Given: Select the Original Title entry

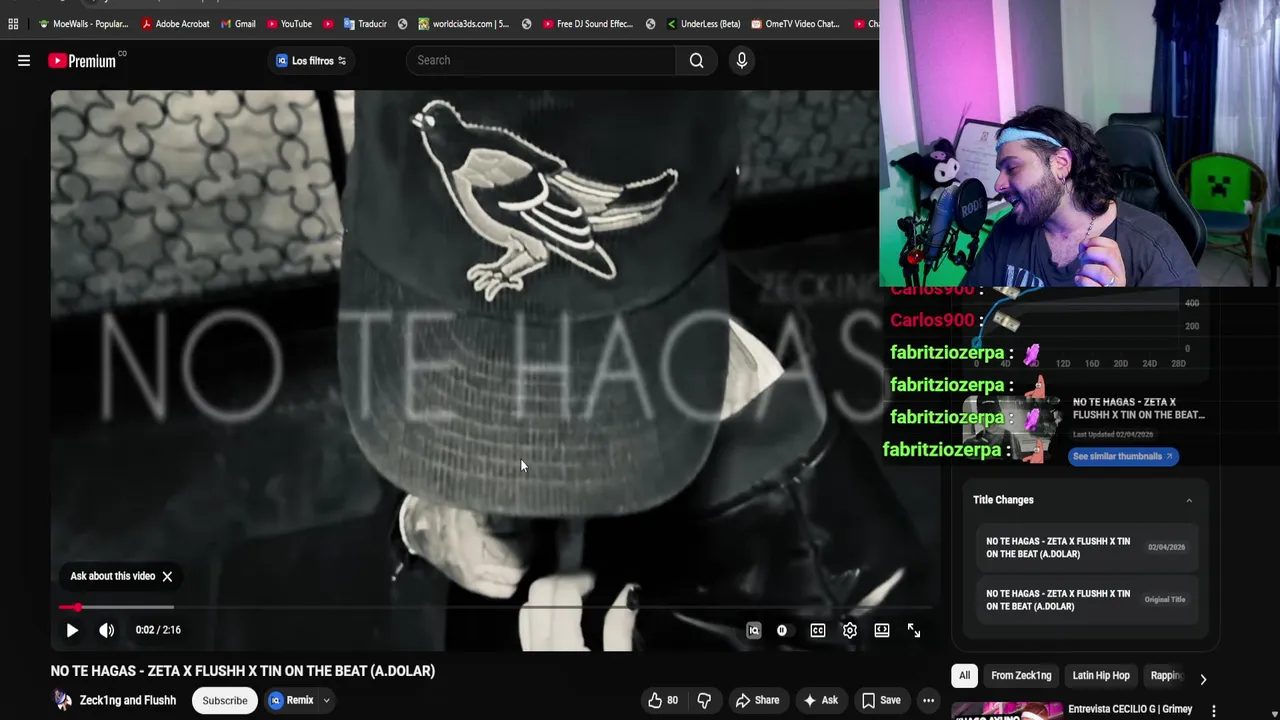Looking at the screenshot, I should [1086, 600].
